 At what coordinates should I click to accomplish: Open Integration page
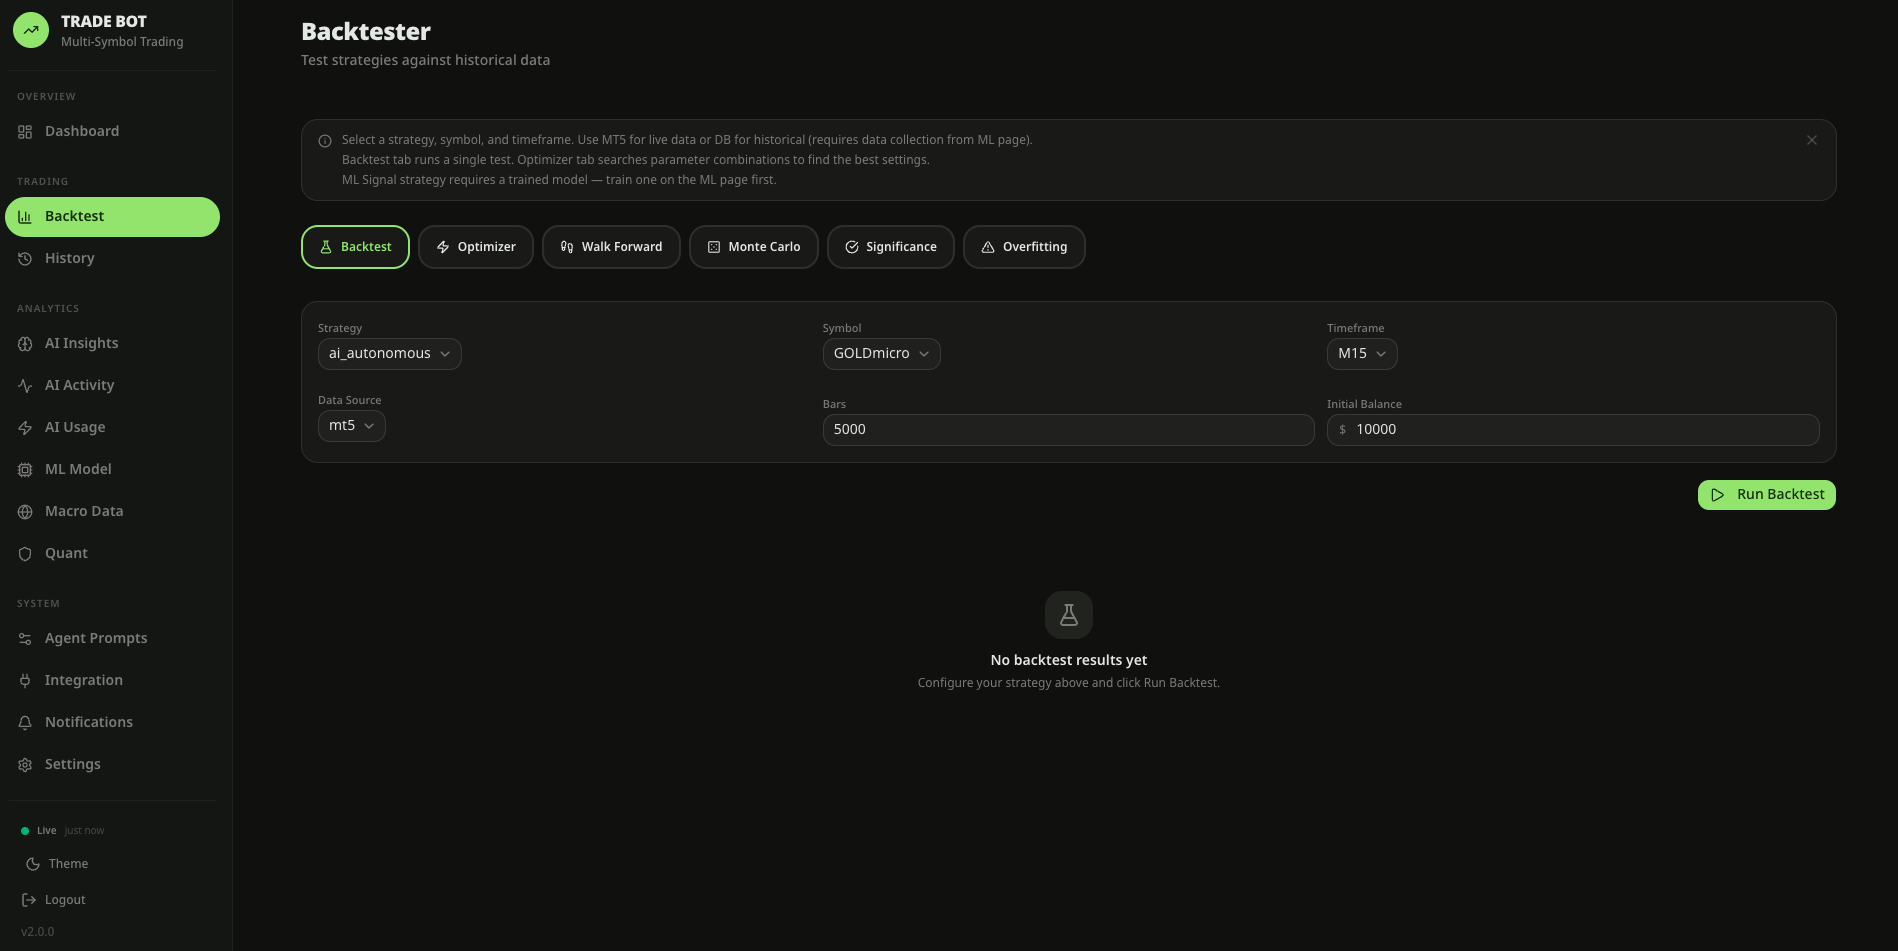pyautogui.click(x=112, y=681)
